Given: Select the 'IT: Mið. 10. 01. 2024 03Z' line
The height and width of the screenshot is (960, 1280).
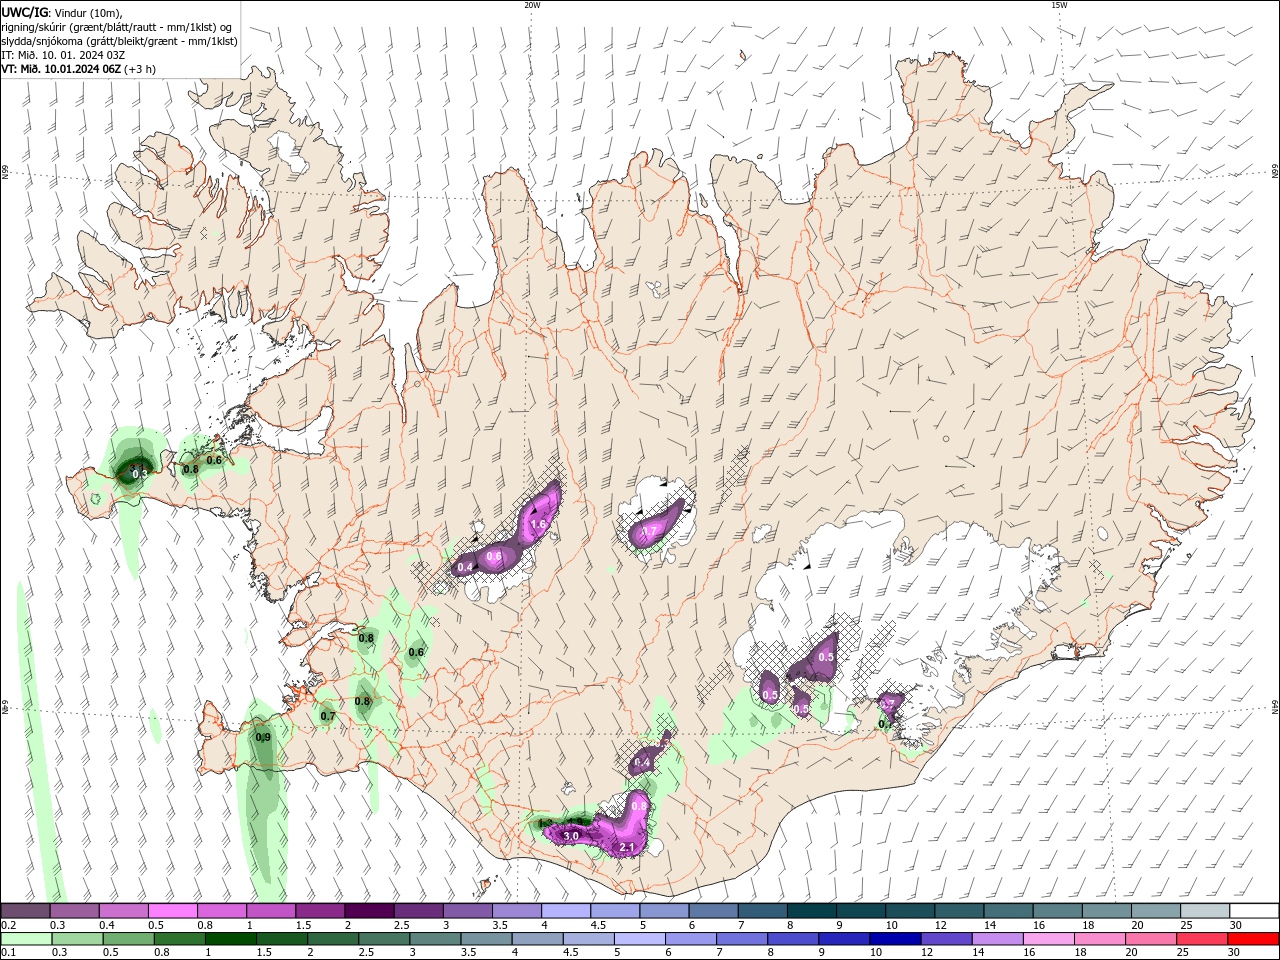Looking at the screenshot, I should 63,55.
